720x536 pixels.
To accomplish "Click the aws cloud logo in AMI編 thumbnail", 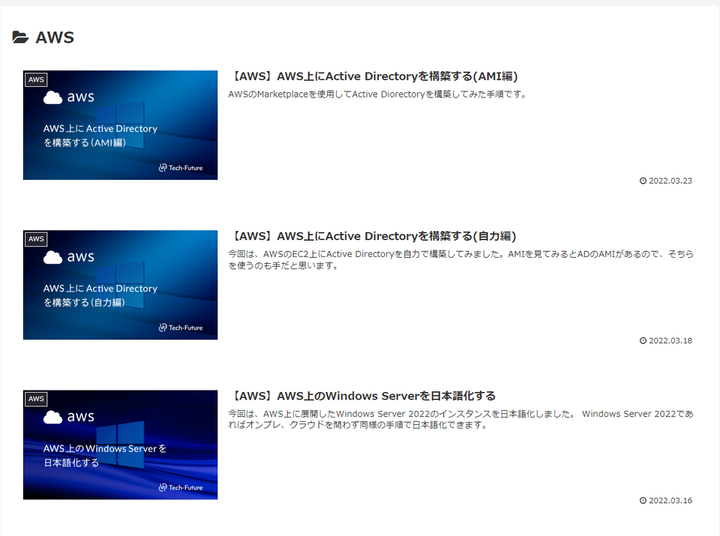I will pyautogui.click(x=68, y=98).
